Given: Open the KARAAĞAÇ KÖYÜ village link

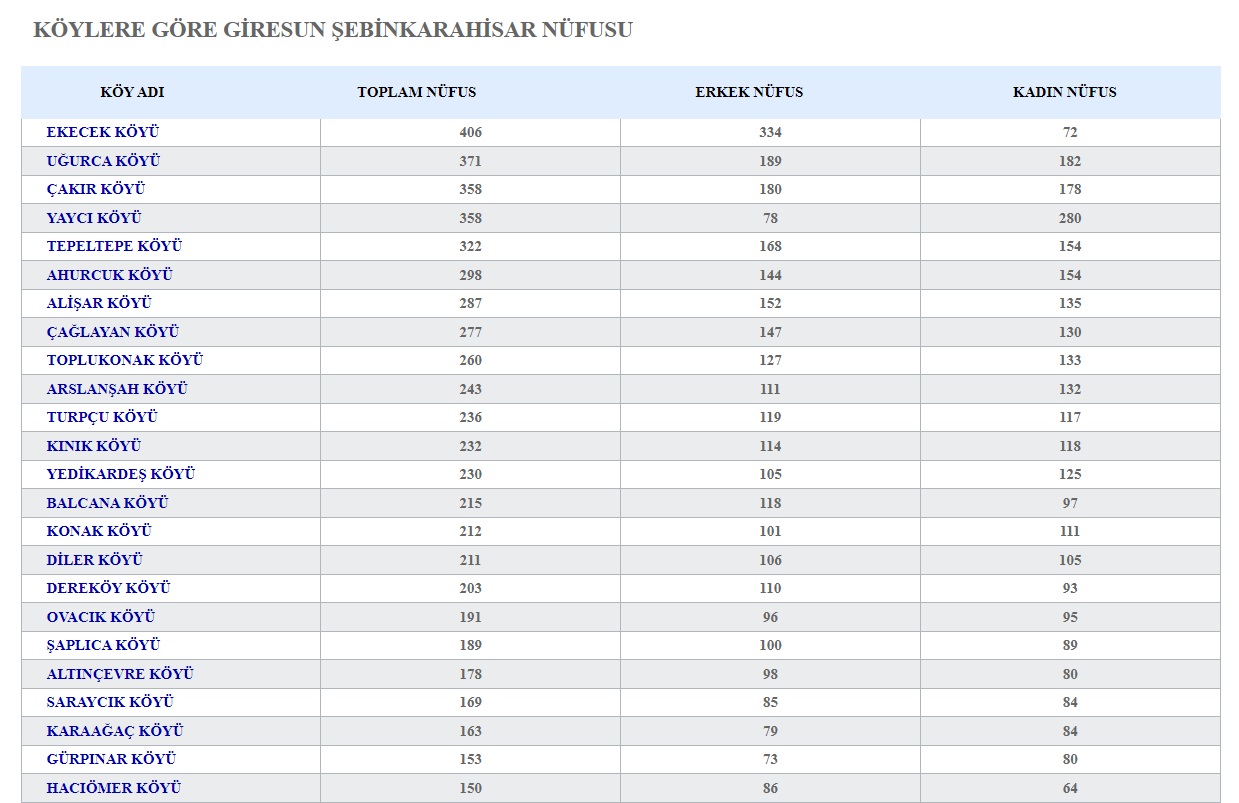Looking at the screenshot, I should [x=115, y=731].
